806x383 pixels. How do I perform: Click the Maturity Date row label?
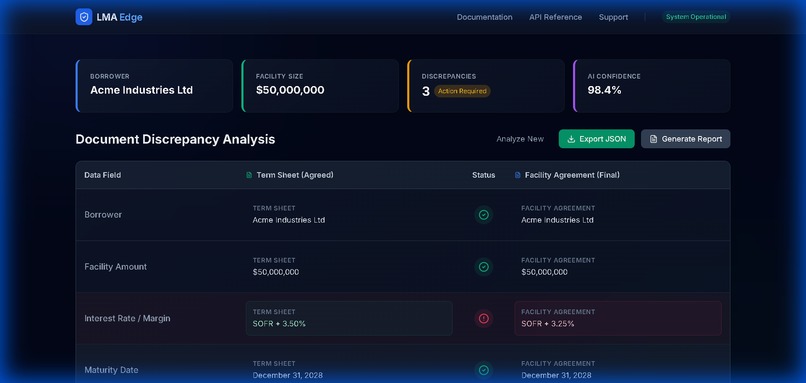click(111, 370)
